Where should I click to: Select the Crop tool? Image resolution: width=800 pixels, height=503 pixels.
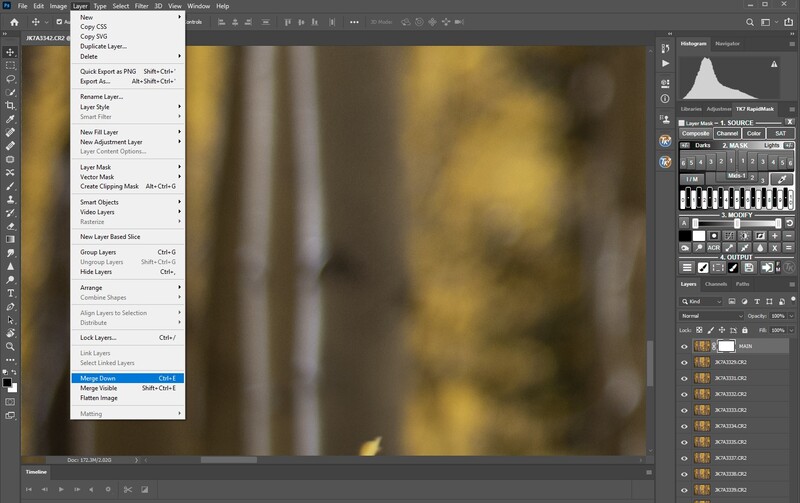[10, 106]
